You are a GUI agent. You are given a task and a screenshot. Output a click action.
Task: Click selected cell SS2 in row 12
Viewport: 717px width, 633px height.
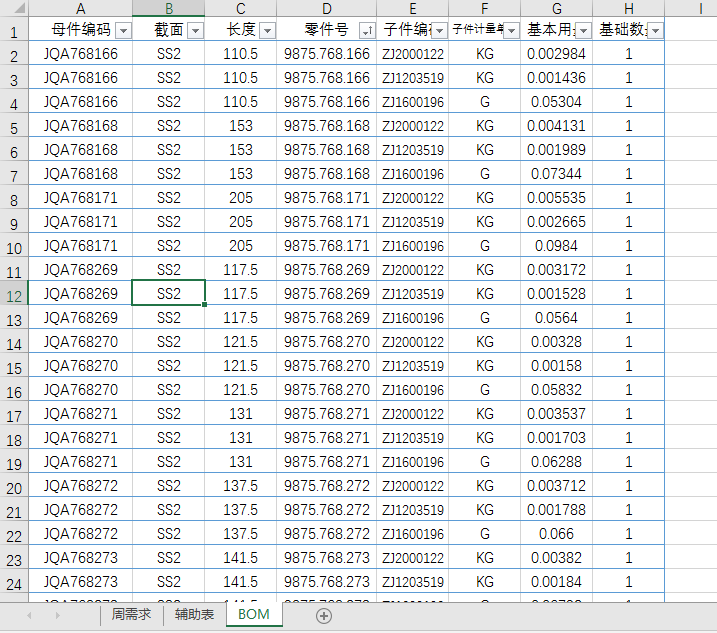click(169, 294)
